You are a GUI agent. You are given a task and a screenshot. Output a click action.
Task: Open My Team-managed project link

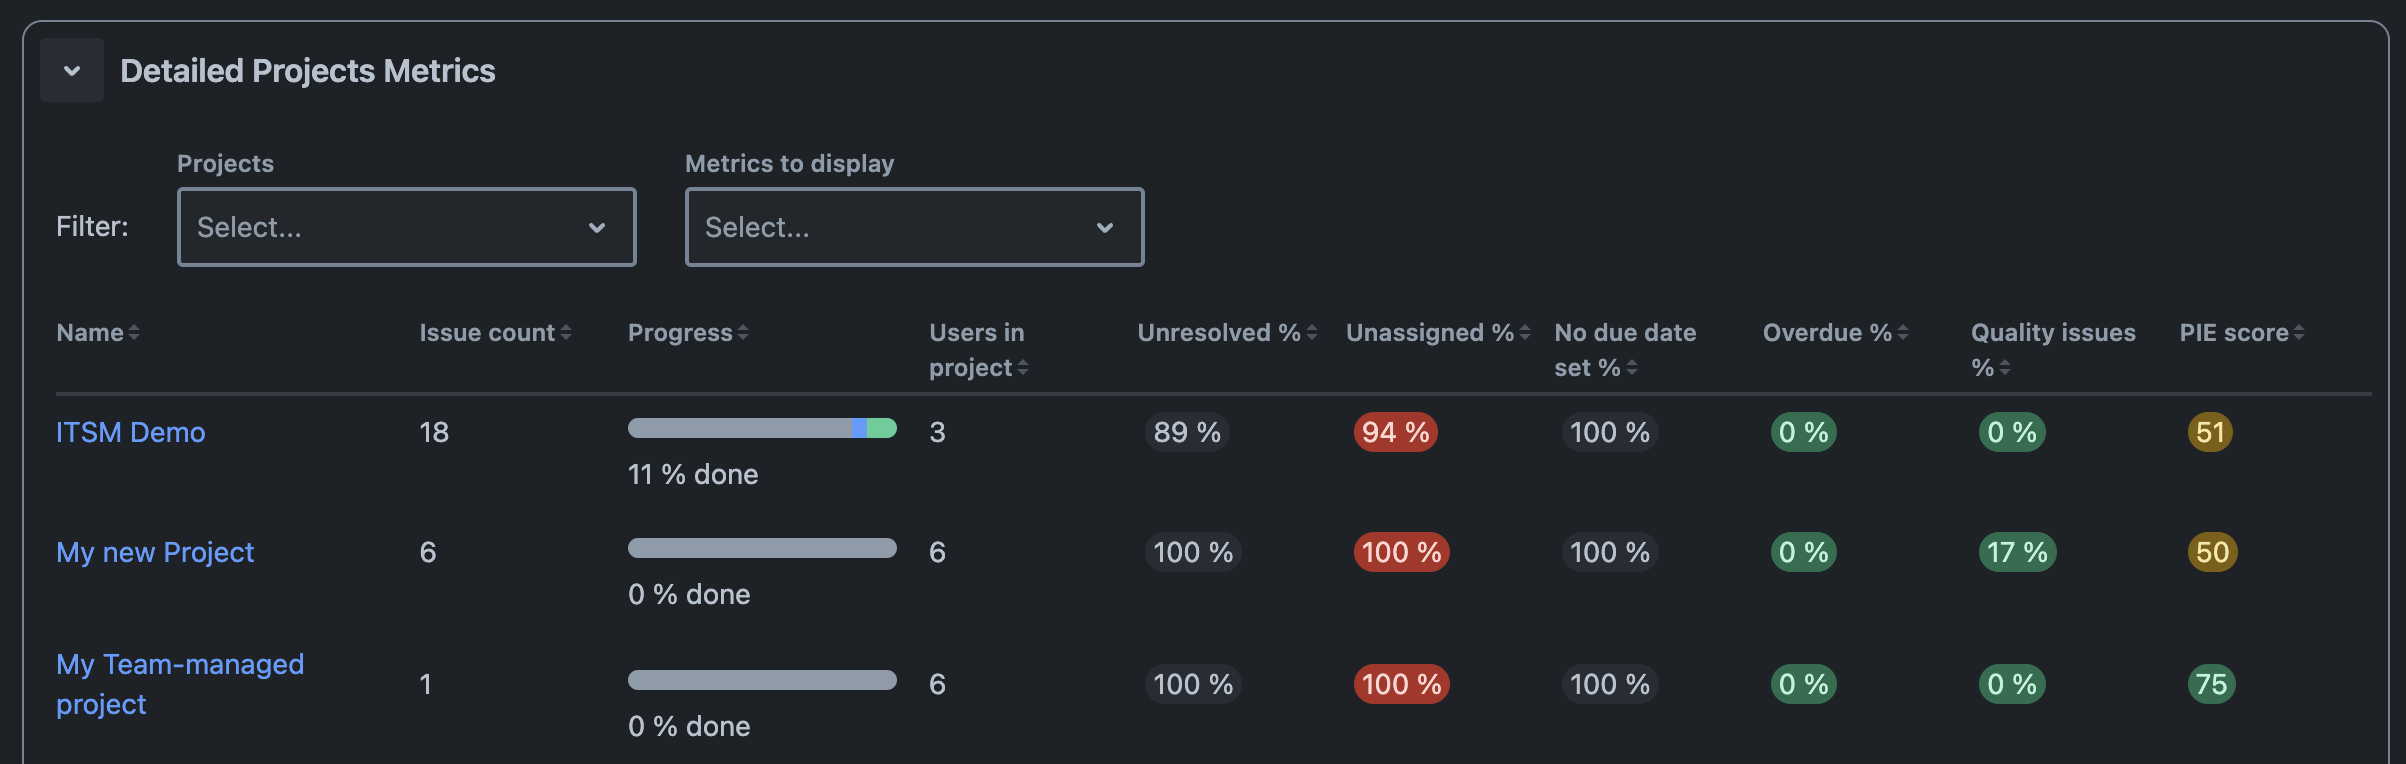point(180,665)
